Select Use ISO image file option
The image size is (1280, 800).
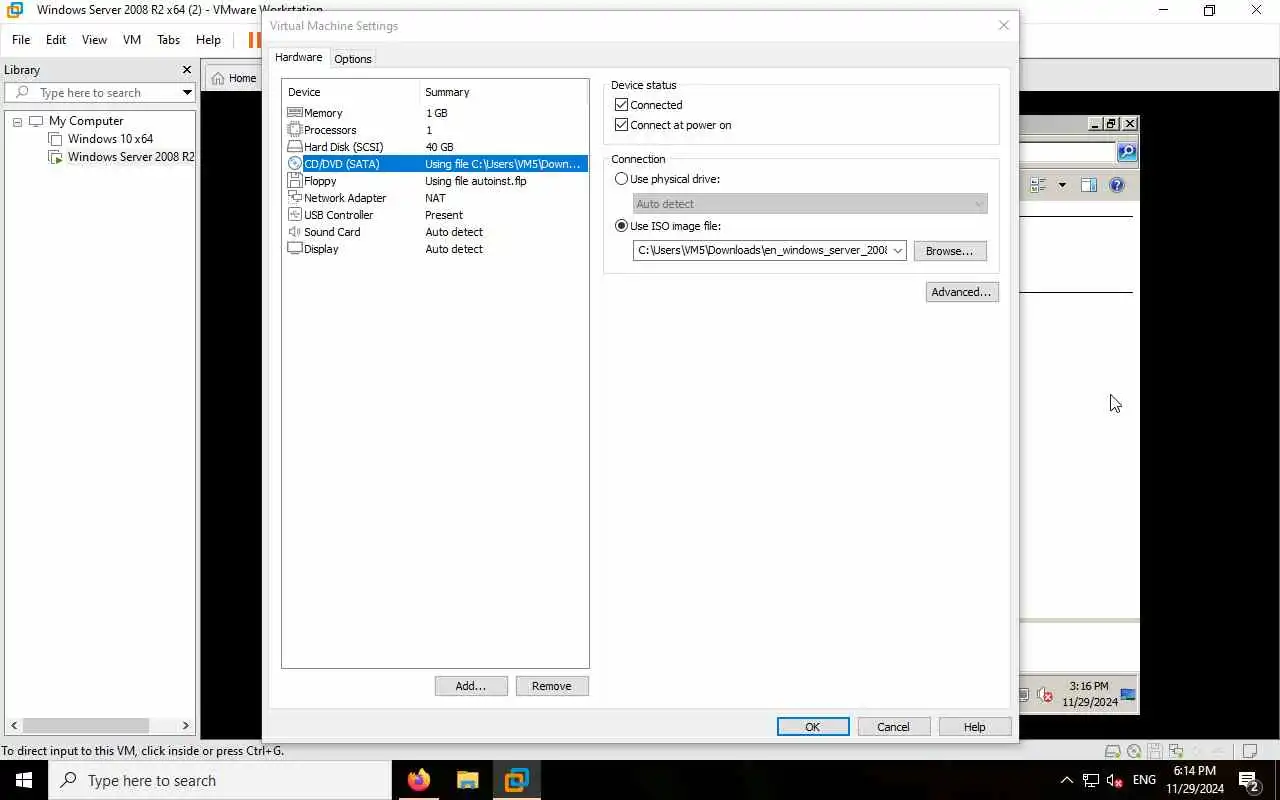click(622, 226)
